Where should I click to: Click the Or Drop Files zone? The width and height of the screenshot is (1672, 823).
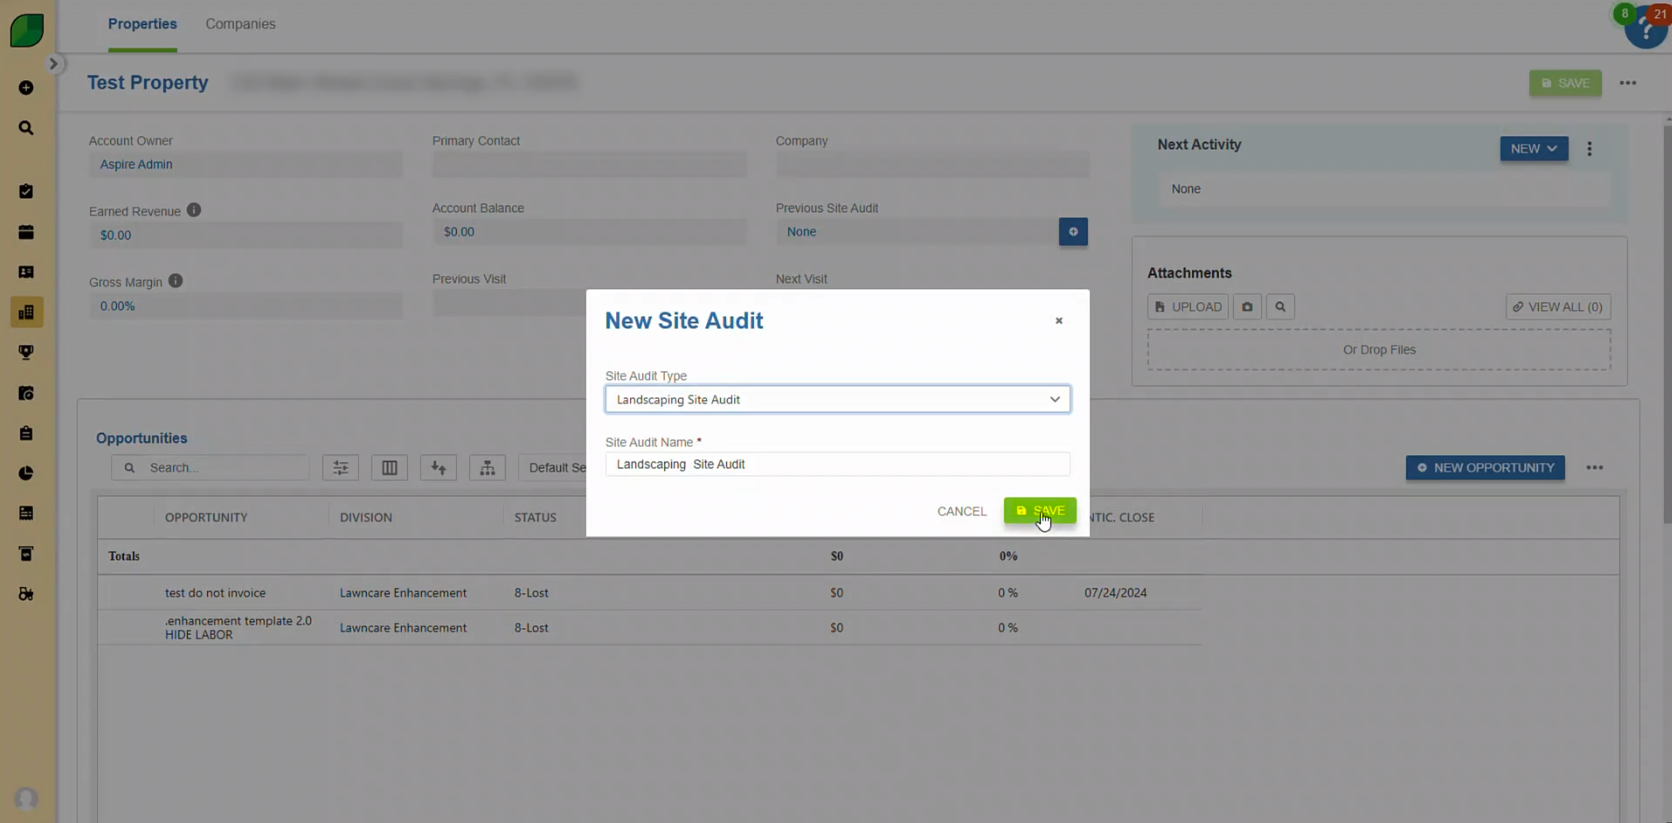pyautogui.click(x=1379, y=350)
